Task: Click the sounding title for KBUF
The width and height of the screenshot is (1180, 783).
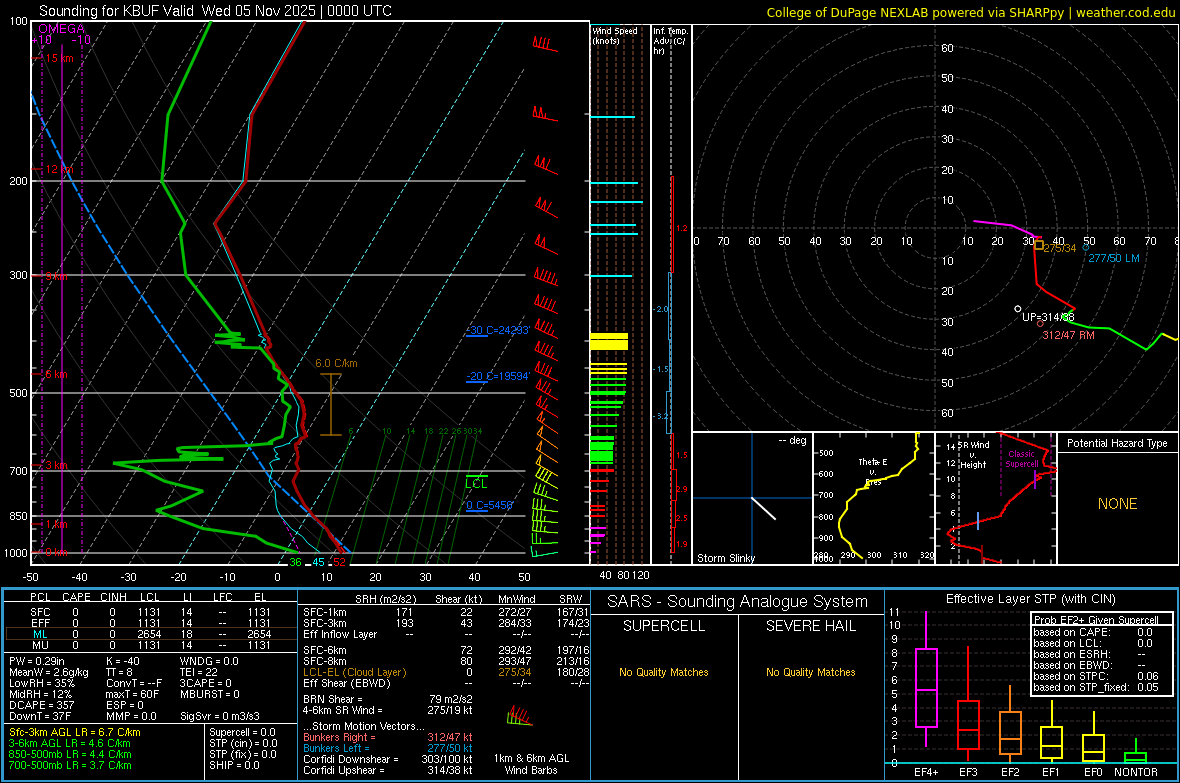Action: [215, 11]
